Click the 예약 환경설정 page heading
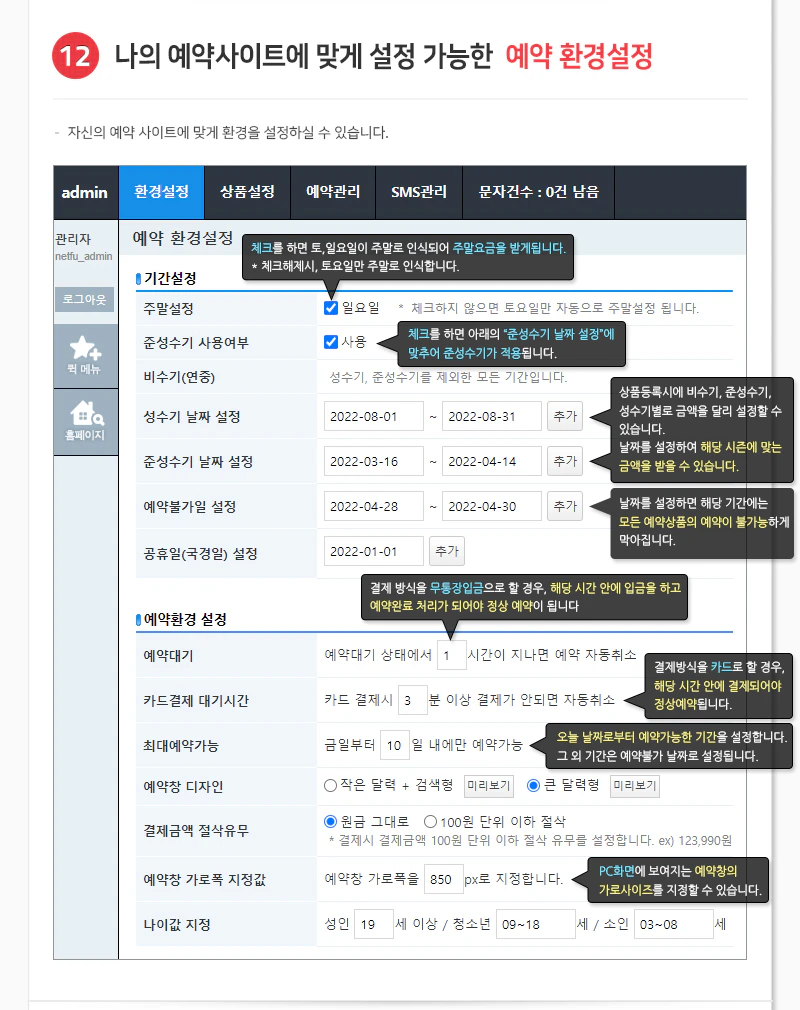The width and height of the screenshot is (800, 1010). point(183,238)
